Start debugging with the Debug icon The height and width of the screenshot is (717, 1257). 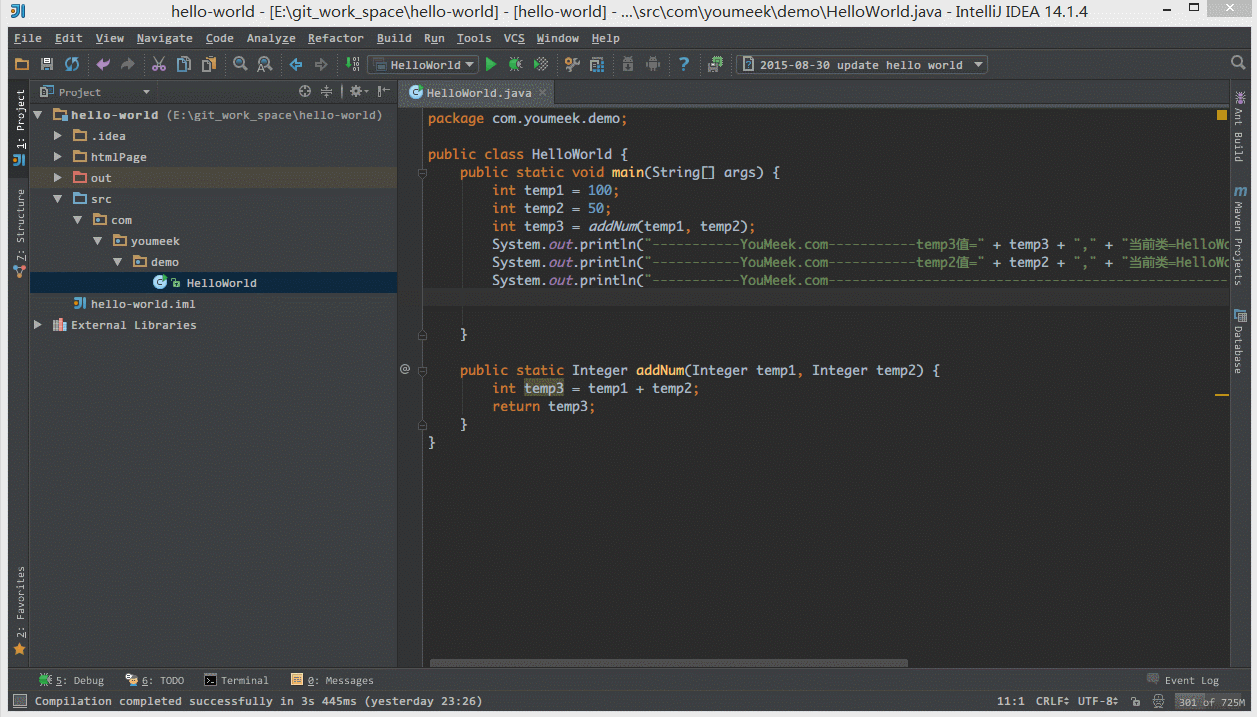click(x=514, y=63)
